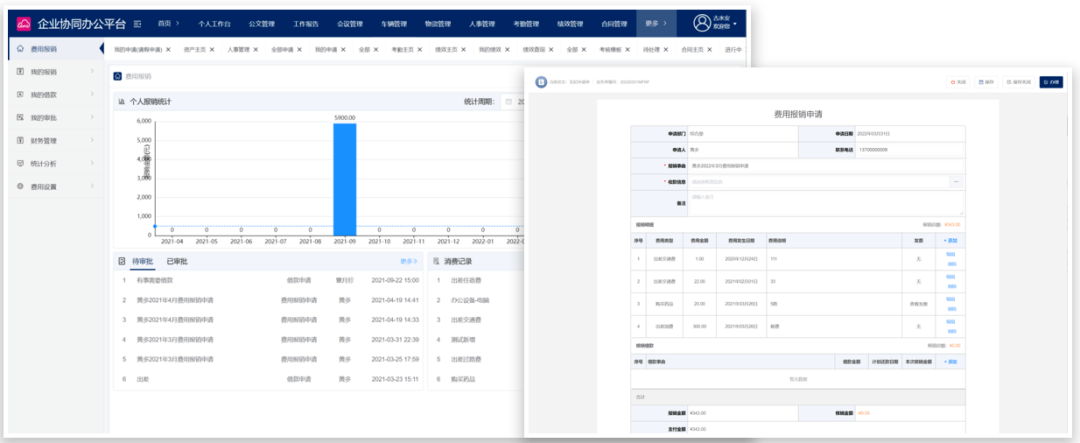Click the dark blue submit button in form toolbar
Image resolution: width=1080 pixels, height=443 pixels.
click(x=1050, y=82)
